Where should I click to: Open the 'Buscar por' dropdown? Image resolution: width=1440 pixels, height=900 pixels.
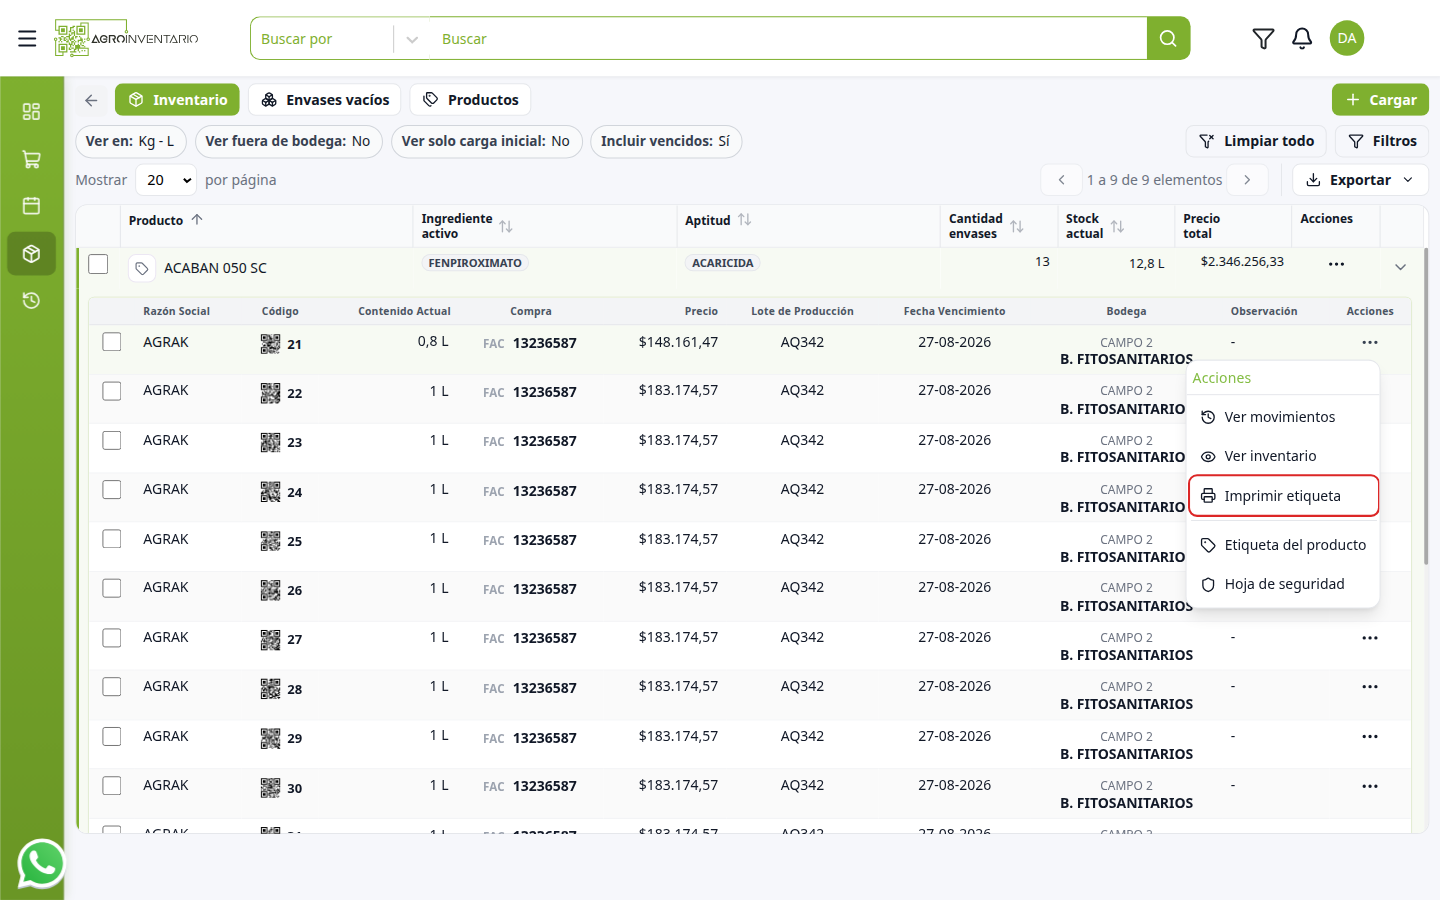click(x=340, y=39)
